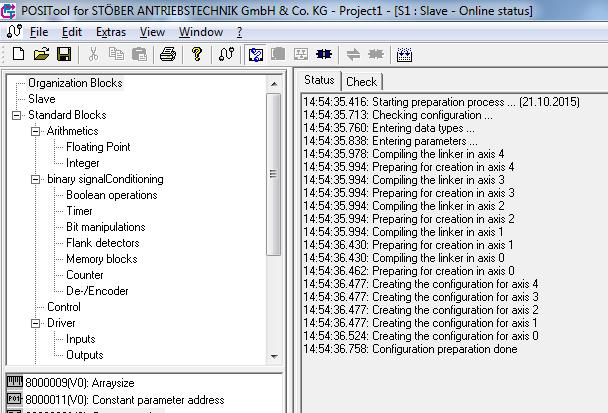Toggle the active online status toolbar icon
The width and height of the screenshot is (608, 413).
[x=256, y=55]
